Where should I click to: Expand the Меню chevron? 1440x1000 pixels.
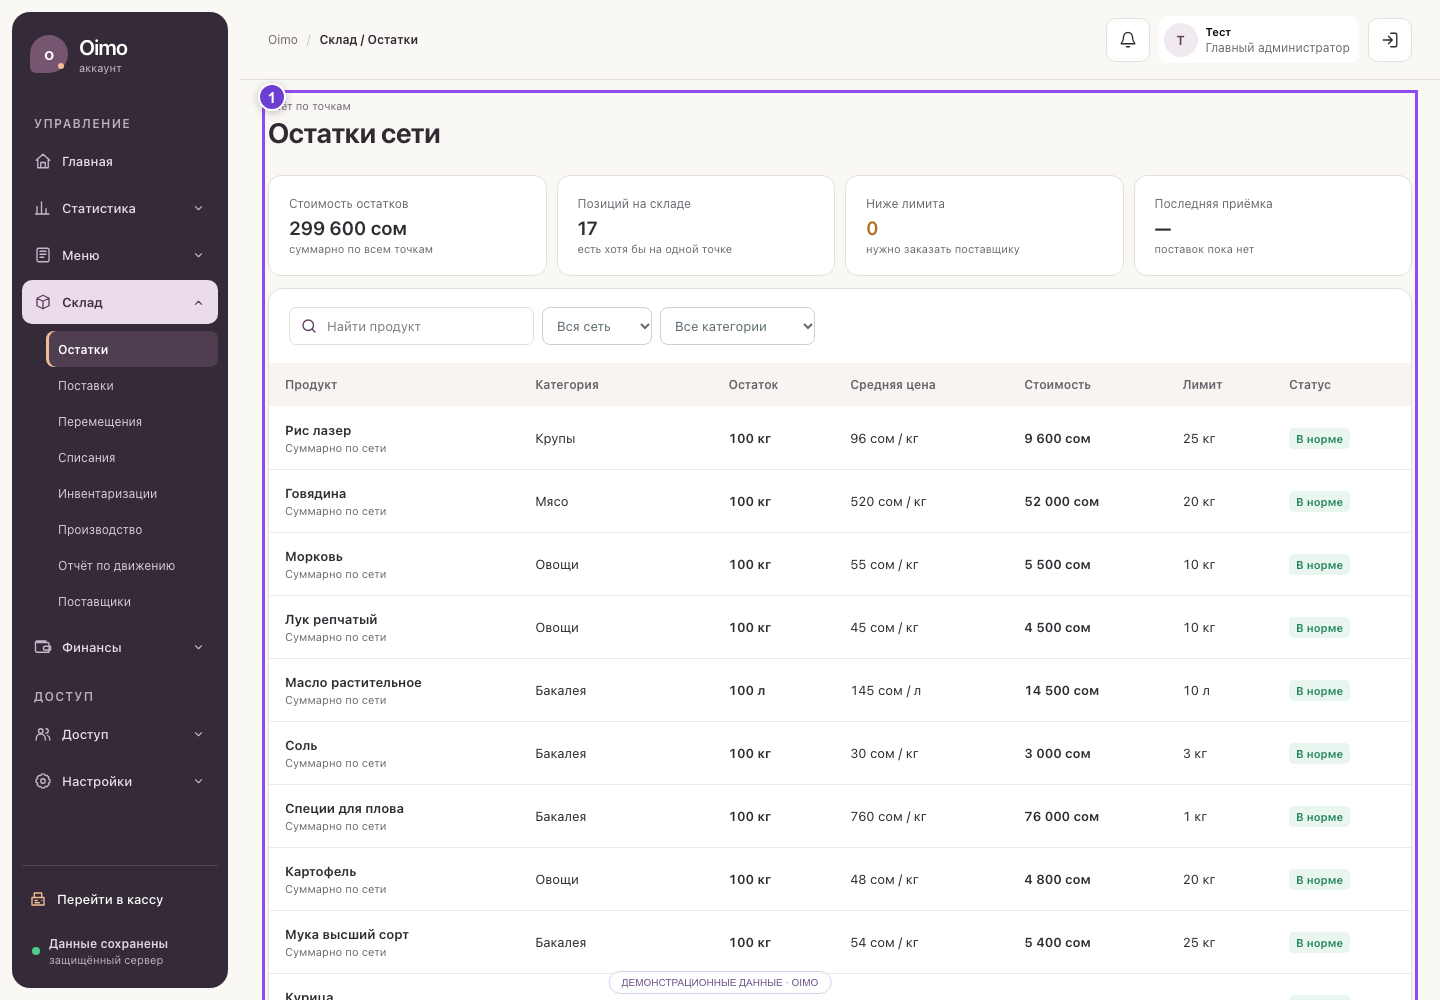pyautogui.click(x=198, y=255)
